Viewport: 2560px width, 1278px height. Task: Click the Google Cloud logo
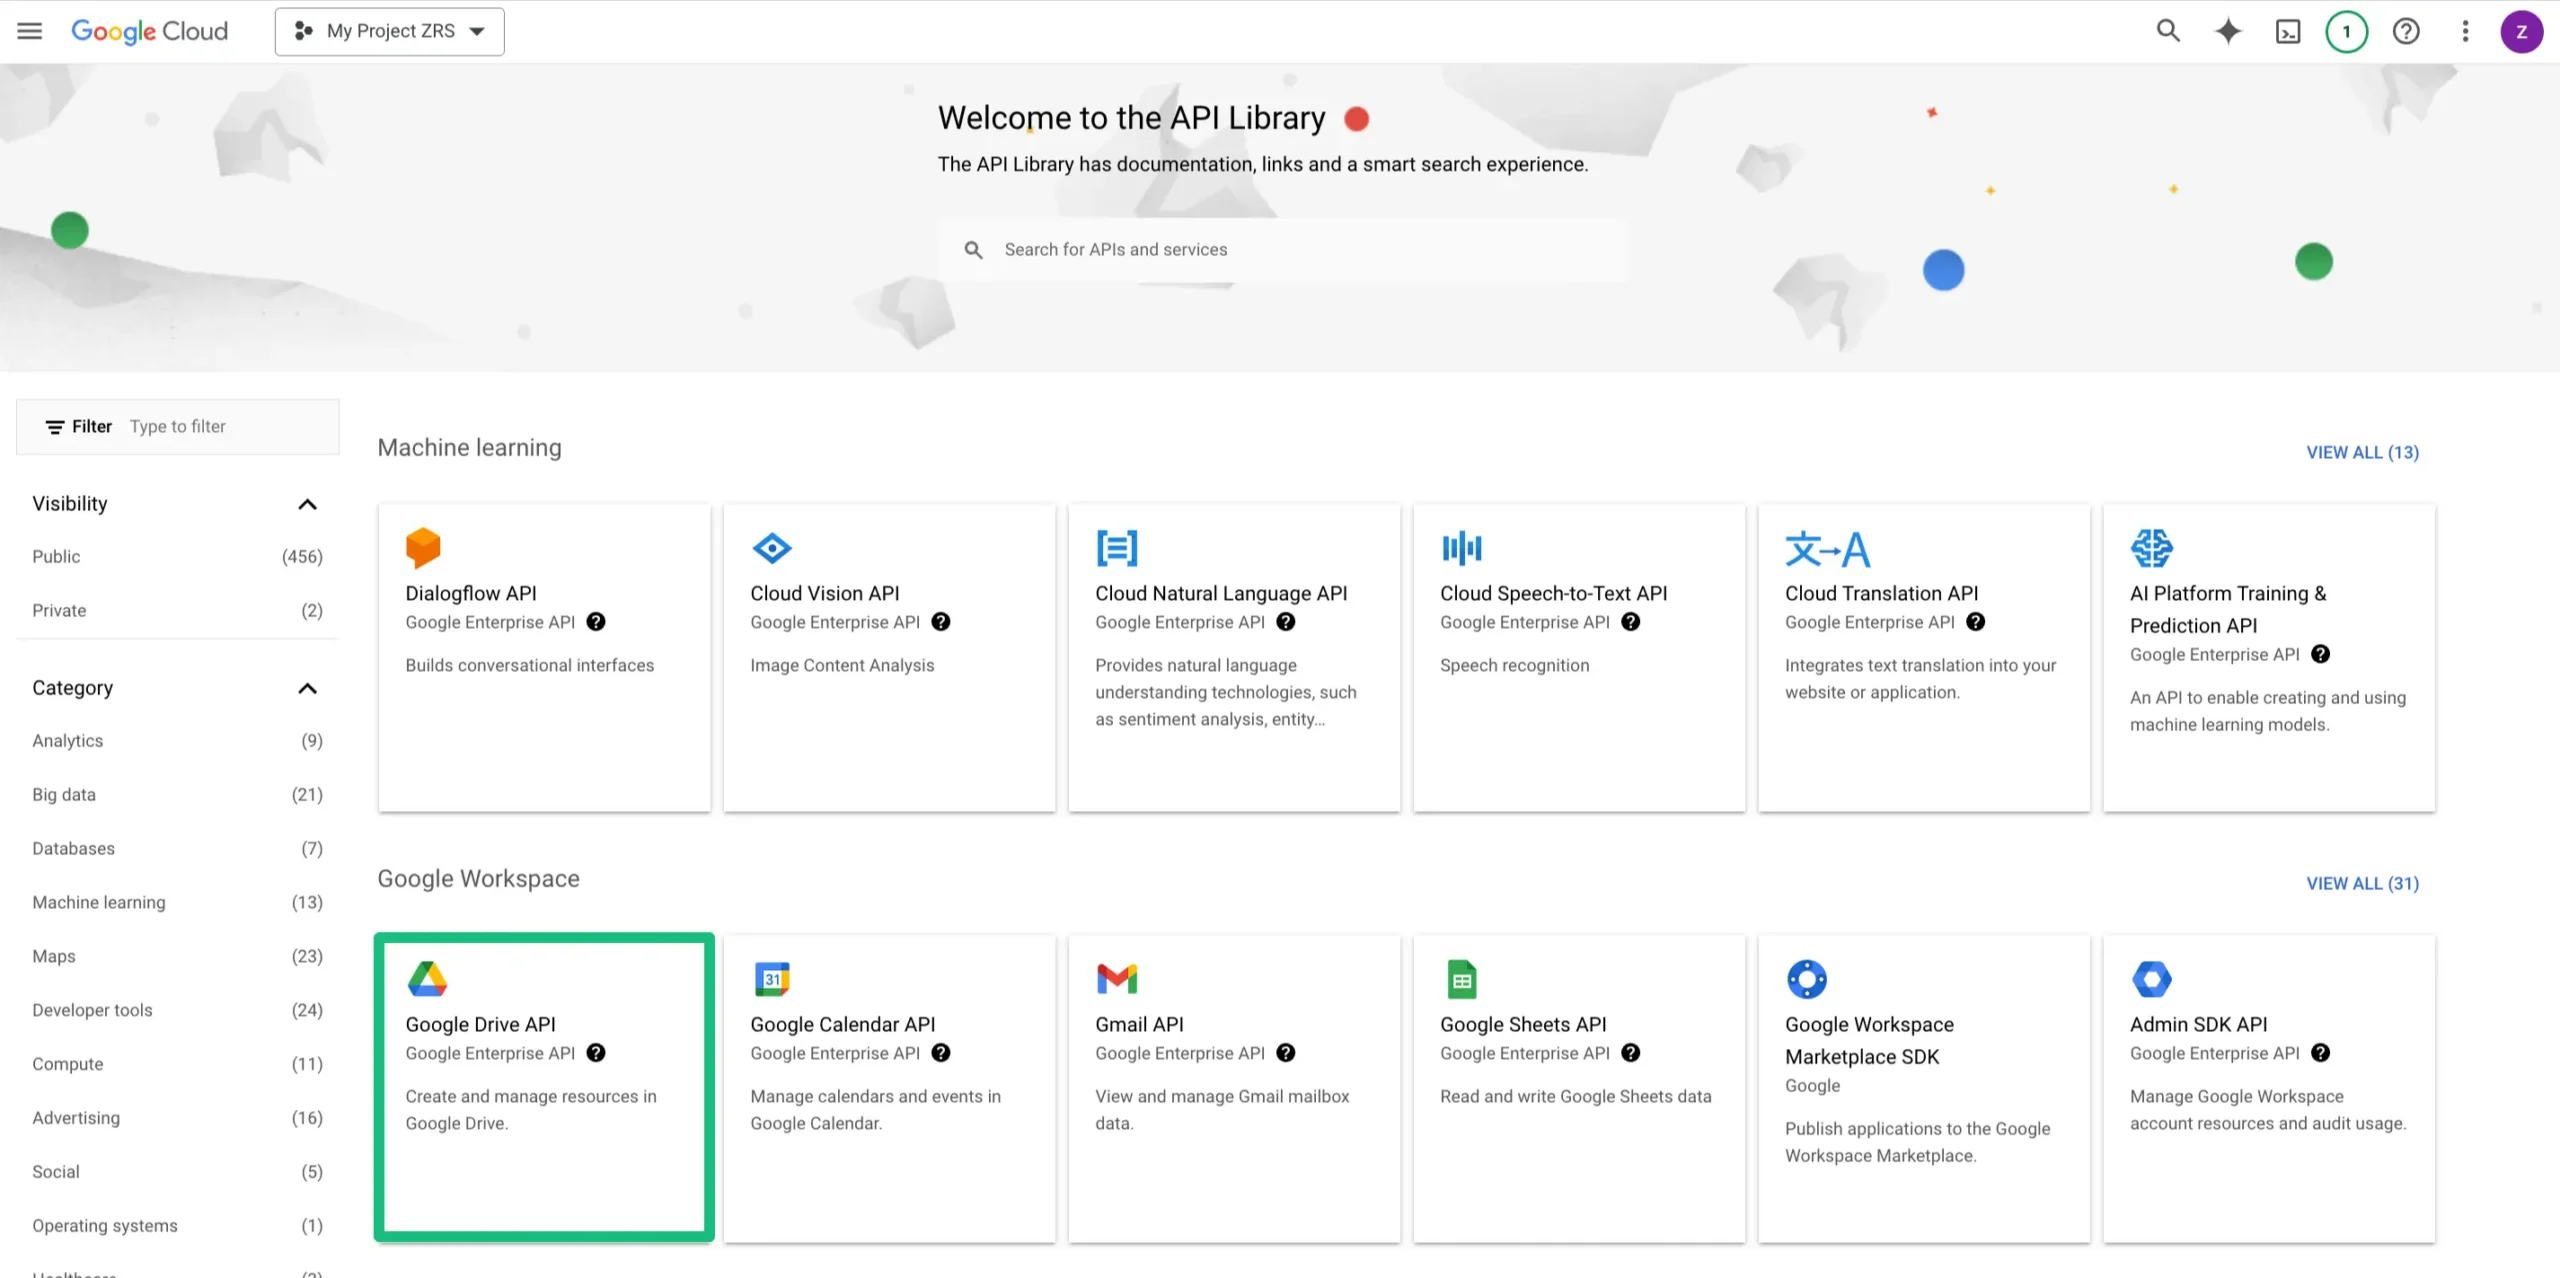(x=149, y=31)
